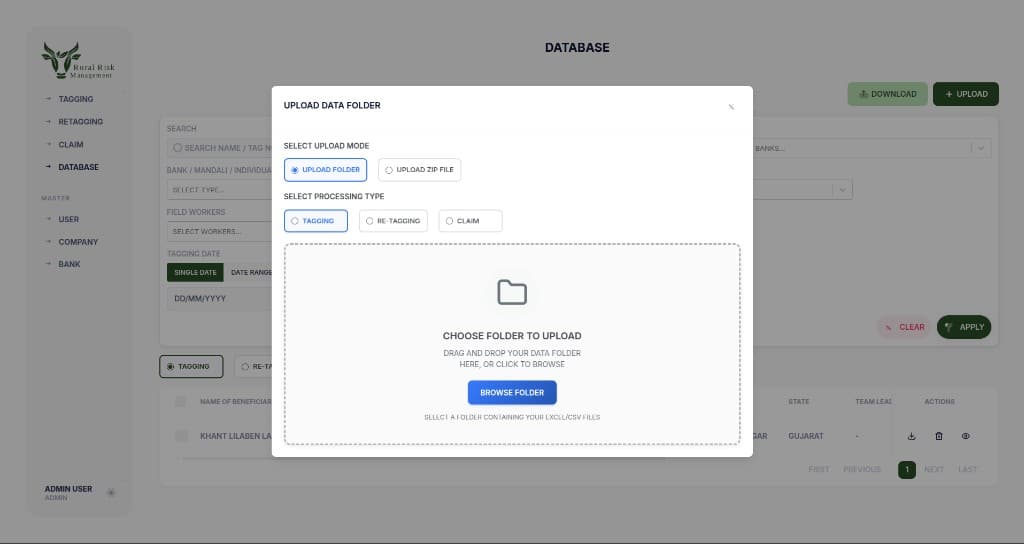This screenshot has height=544, width=1024.
Task: Click the Download button
Action: click(x=888, y=94)
